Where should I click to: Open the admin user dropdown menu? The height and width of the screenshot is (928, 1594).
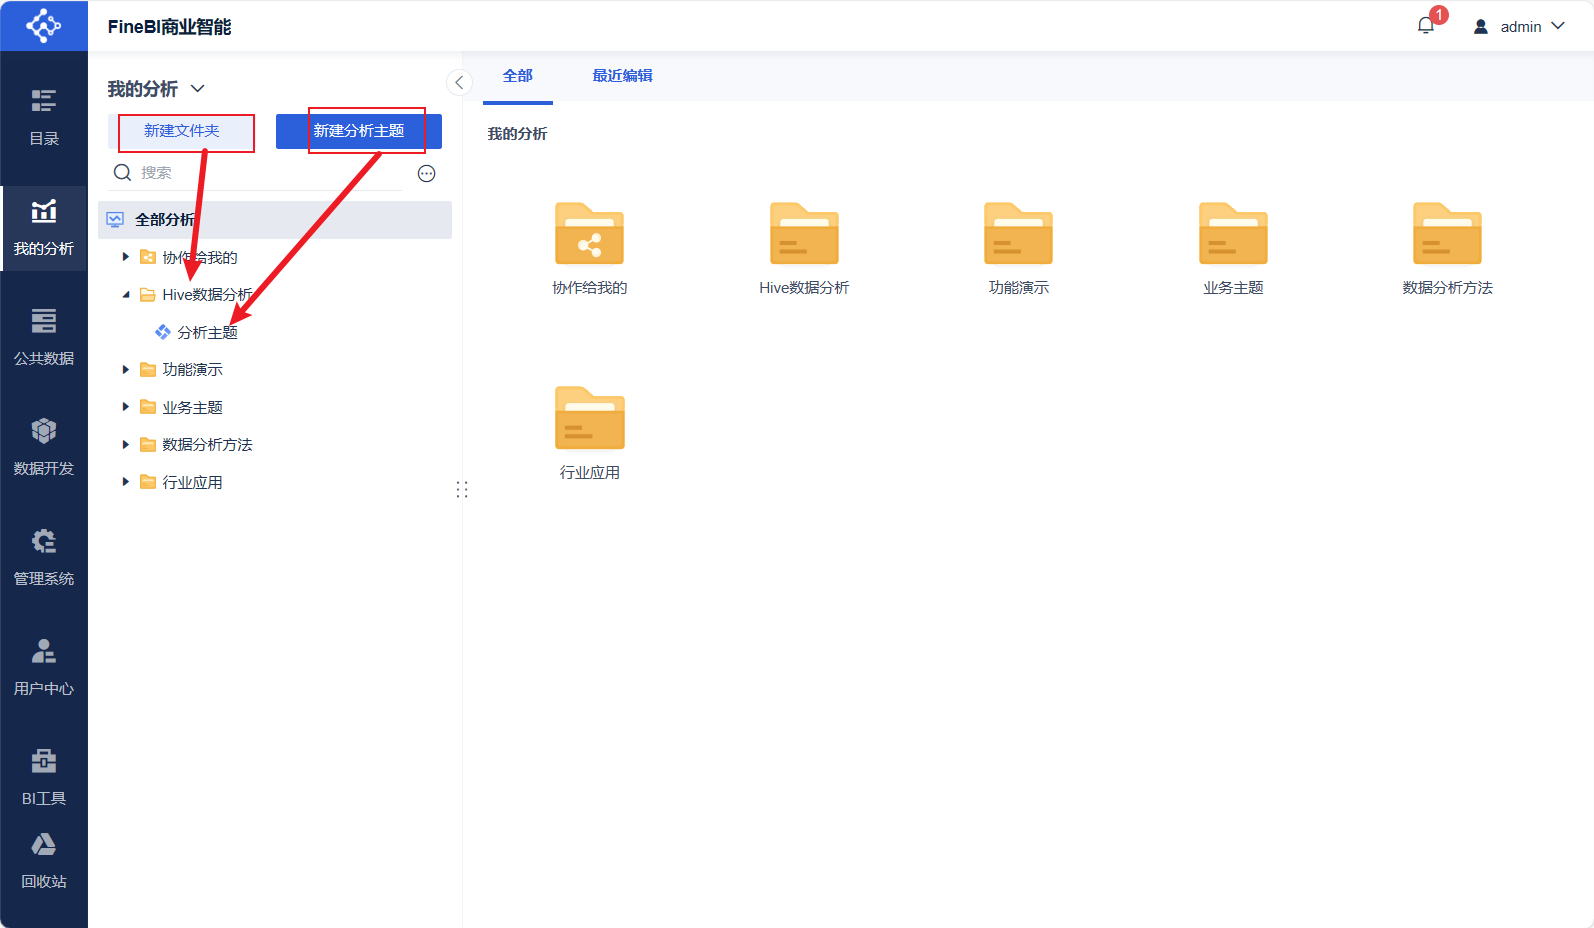point(1519,27)
